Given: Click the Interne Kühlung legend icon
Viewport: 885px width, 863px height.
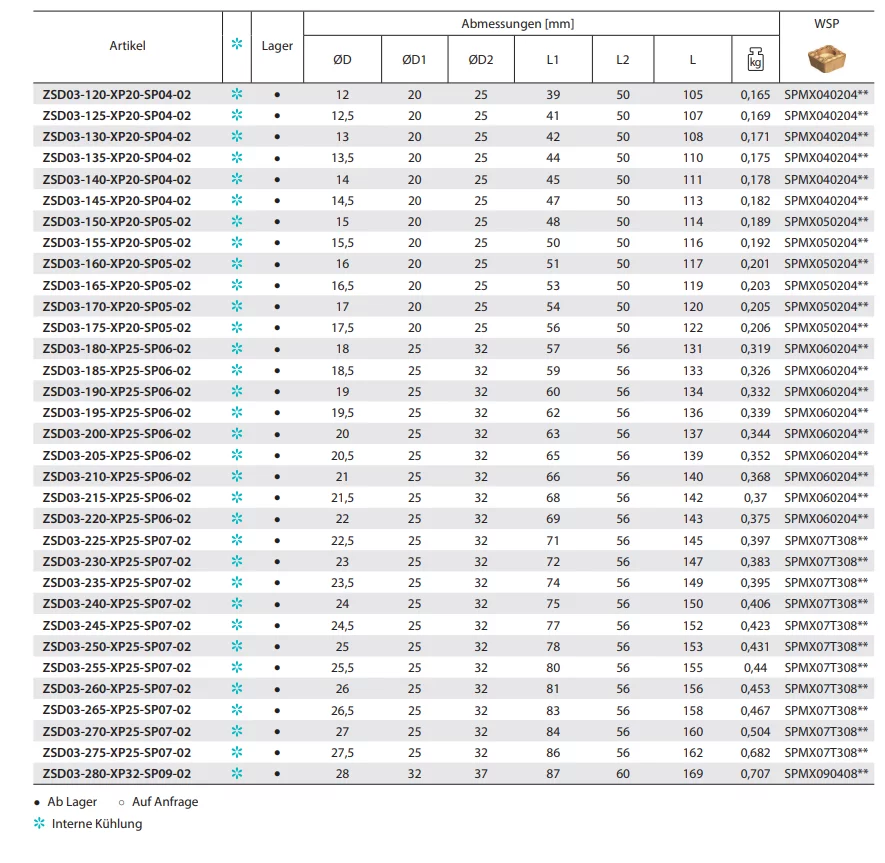Looking at the screenshot, I should 40,824.
